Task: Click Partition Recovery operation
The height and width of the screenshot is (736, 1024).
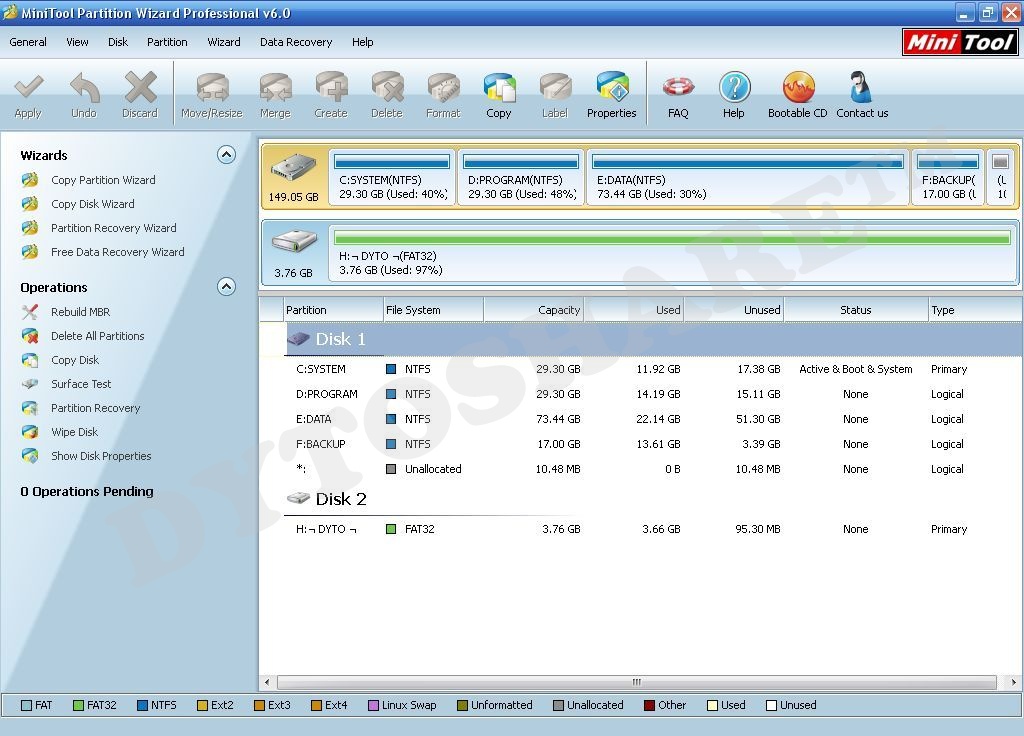Action: 95,408
